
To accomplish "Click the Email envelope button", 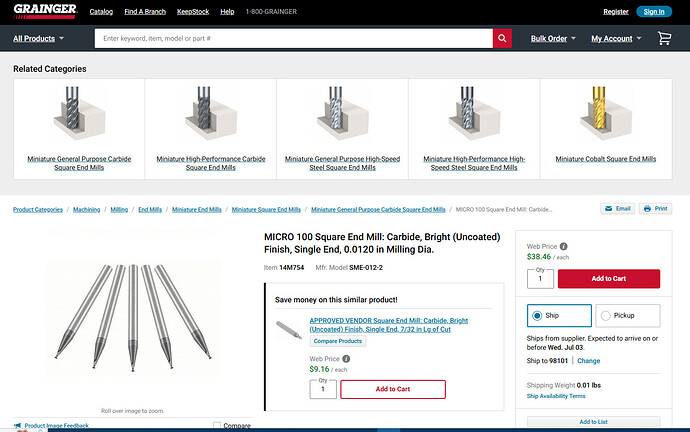I will tap(617, 209).
